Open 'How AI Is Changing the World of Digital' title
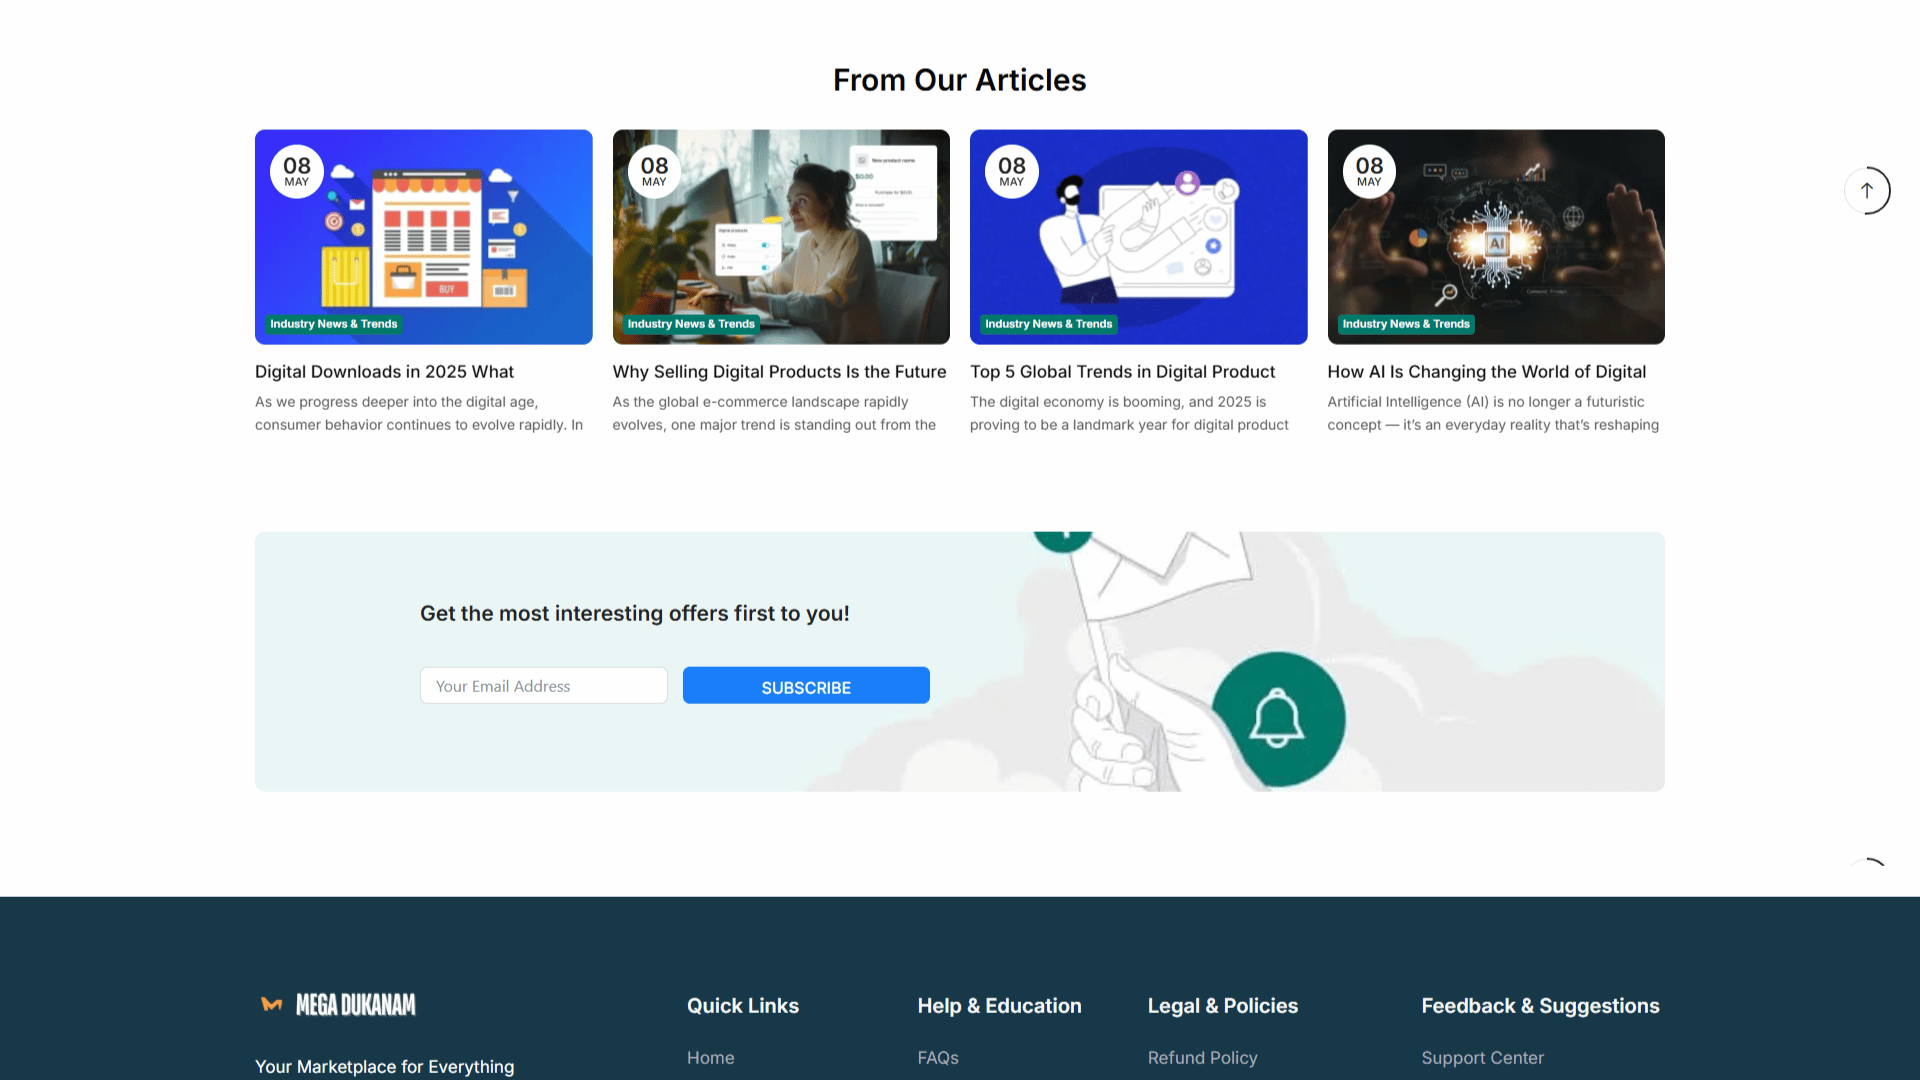1920x1080 pixels. (1486, 372)
